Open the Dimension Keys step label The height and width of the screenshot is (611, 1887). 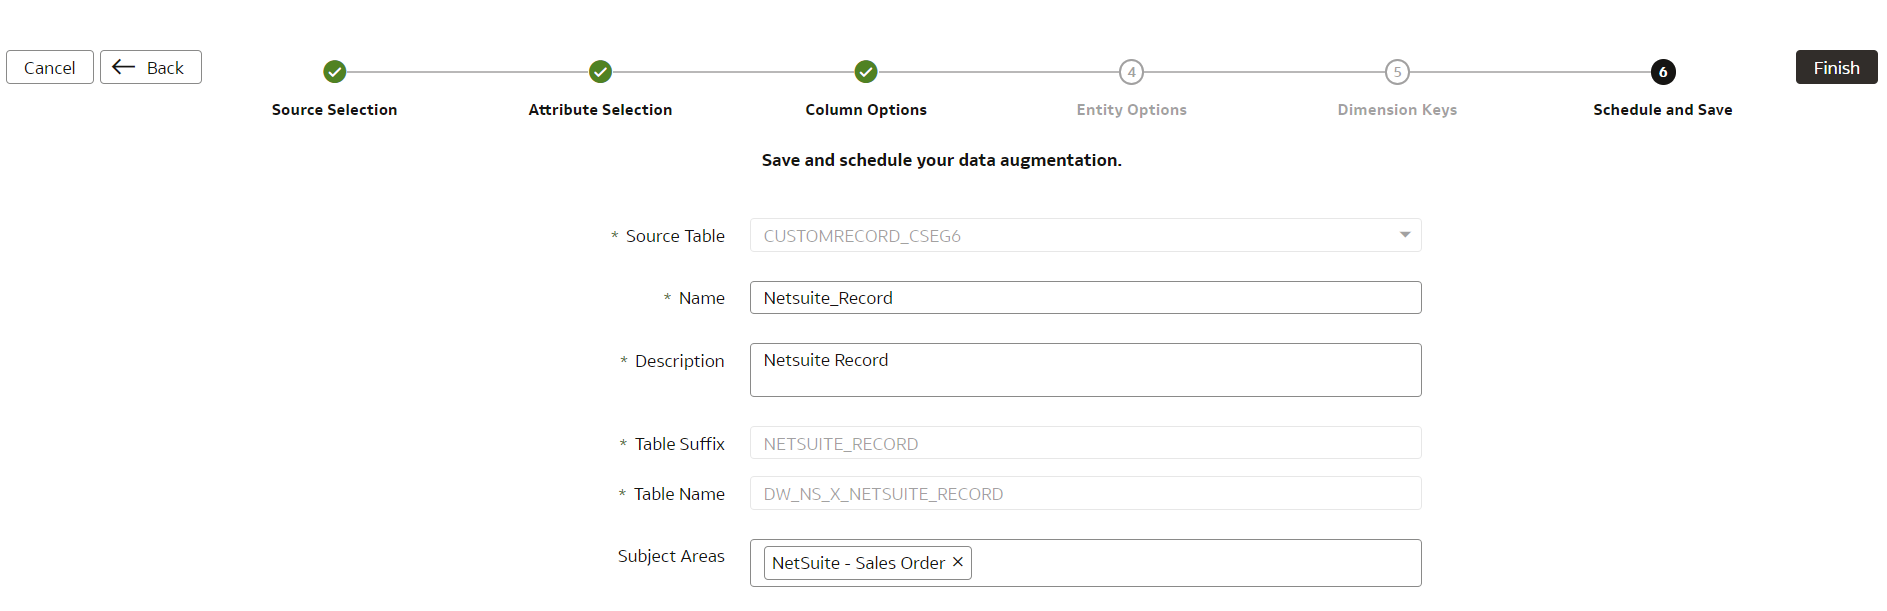tap(1397, 110)
